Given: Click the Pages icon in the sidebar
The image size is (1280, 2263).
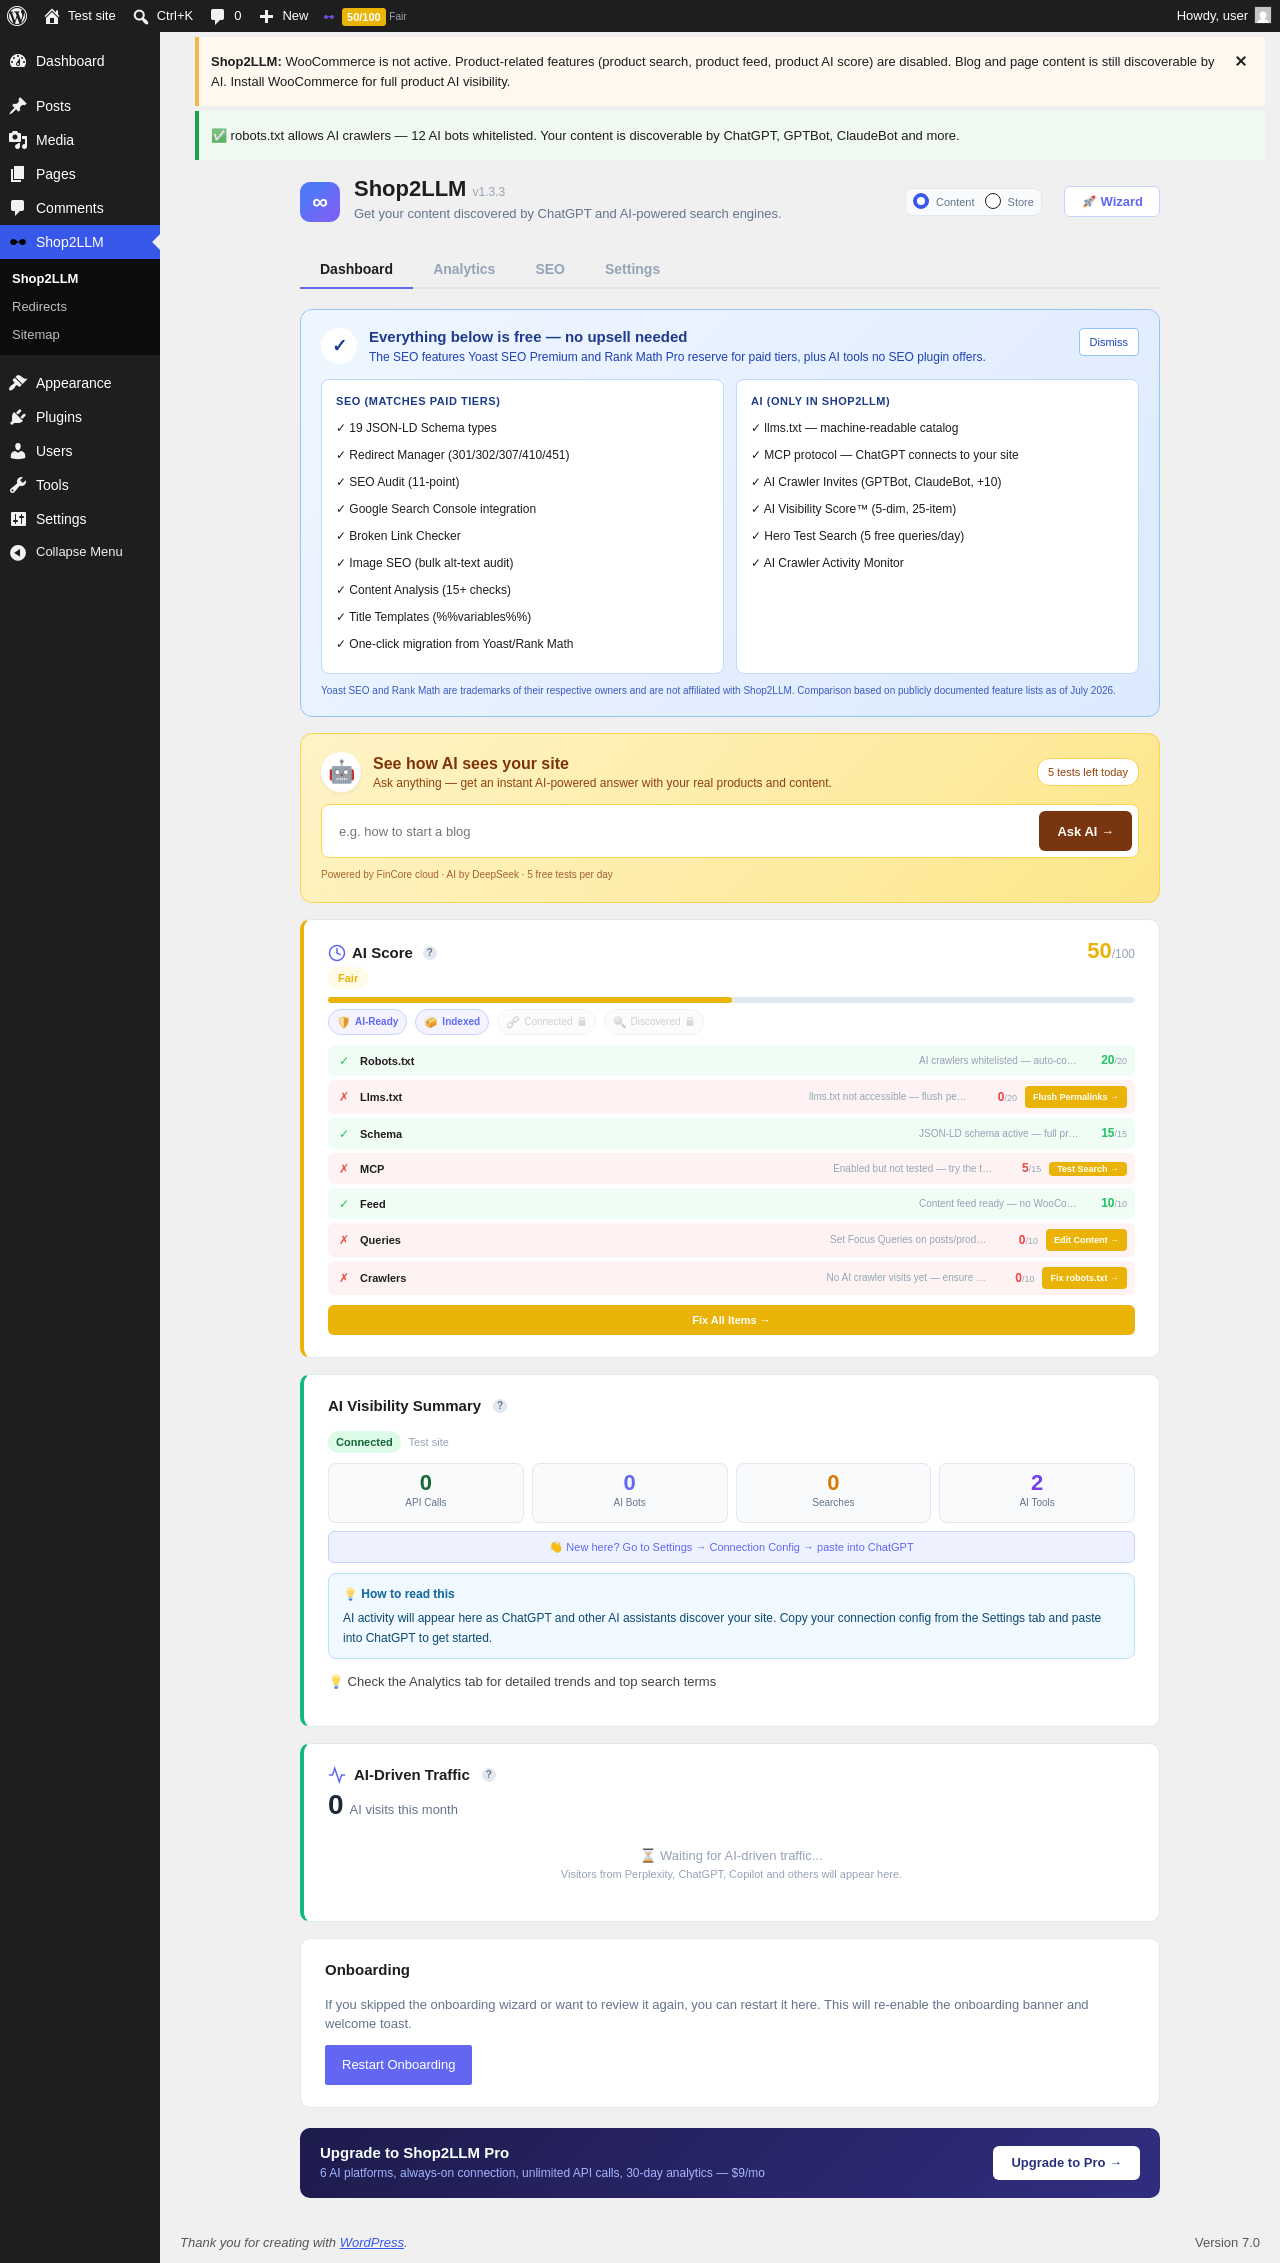Looking at the screenshot, I should (x=18, y=174).
